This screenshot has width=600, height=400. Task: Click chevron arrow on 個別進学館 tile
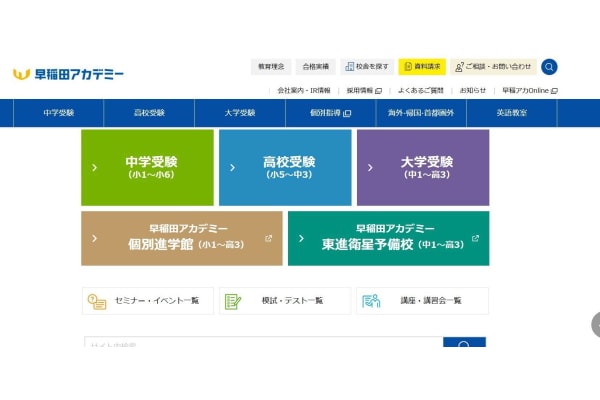click(x=95, y=238)
